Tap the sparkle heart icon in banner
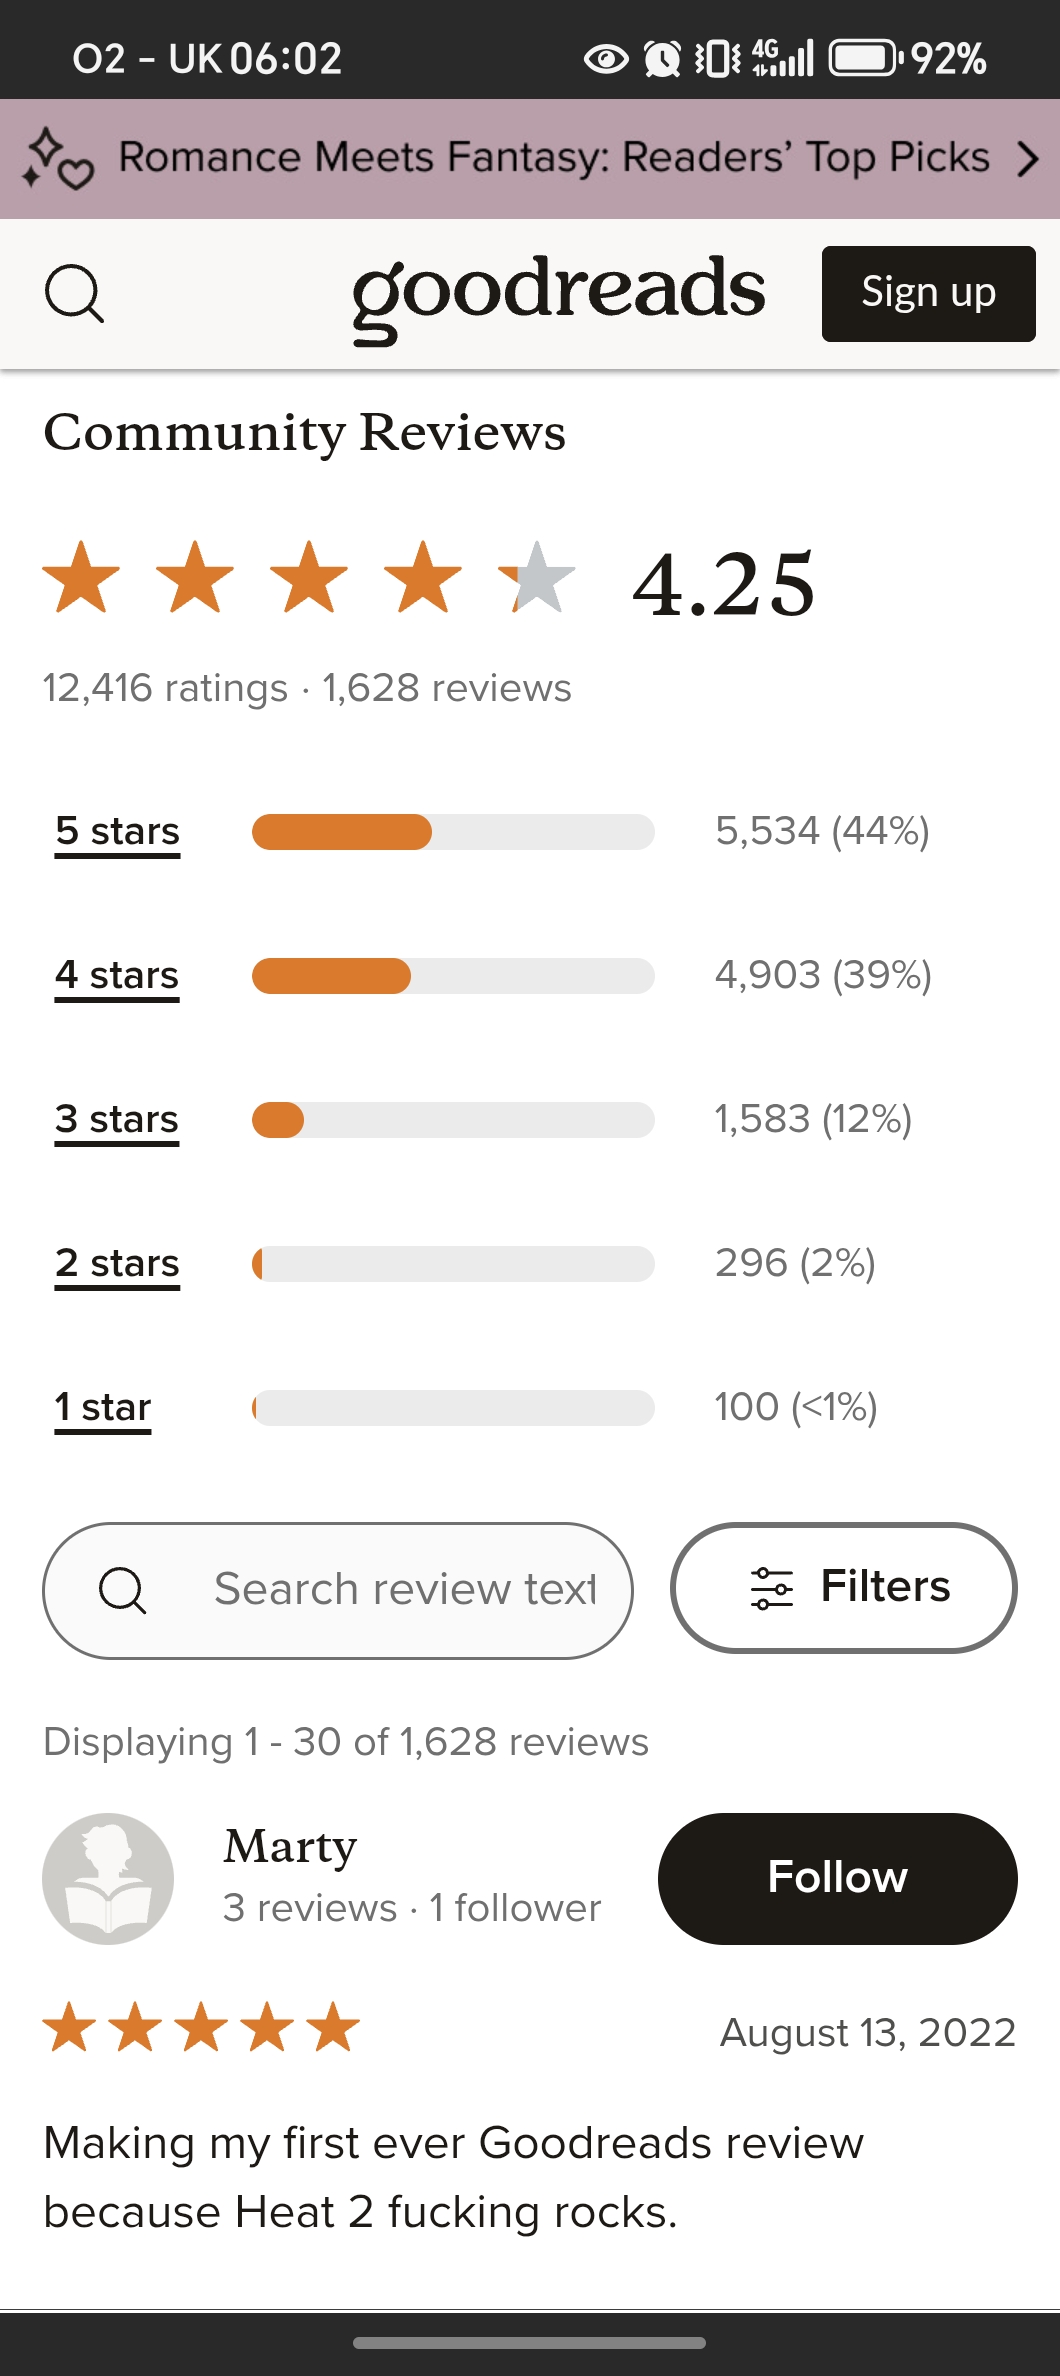The height and width of the screenshot is (2376, 1060). coord(58,159)
